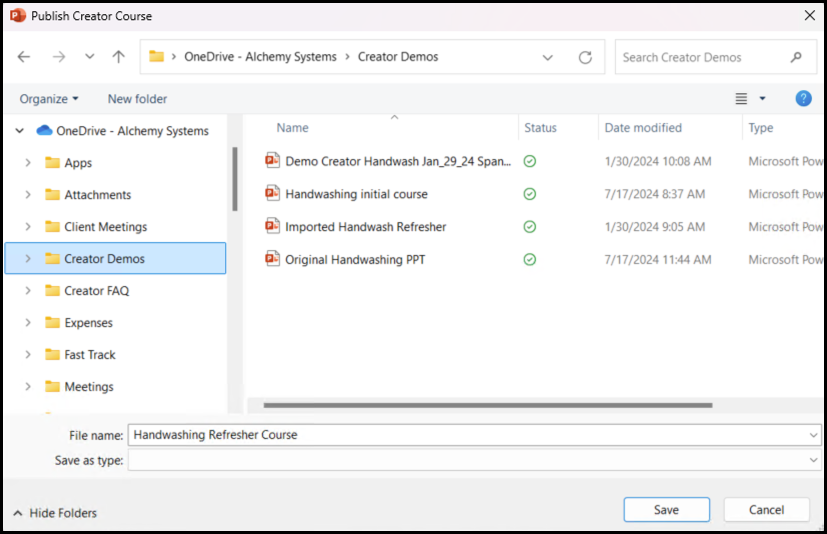Click Creator Demos breadcrumb segment
Screen dimensions: 827x534
(x=398, y=56)
